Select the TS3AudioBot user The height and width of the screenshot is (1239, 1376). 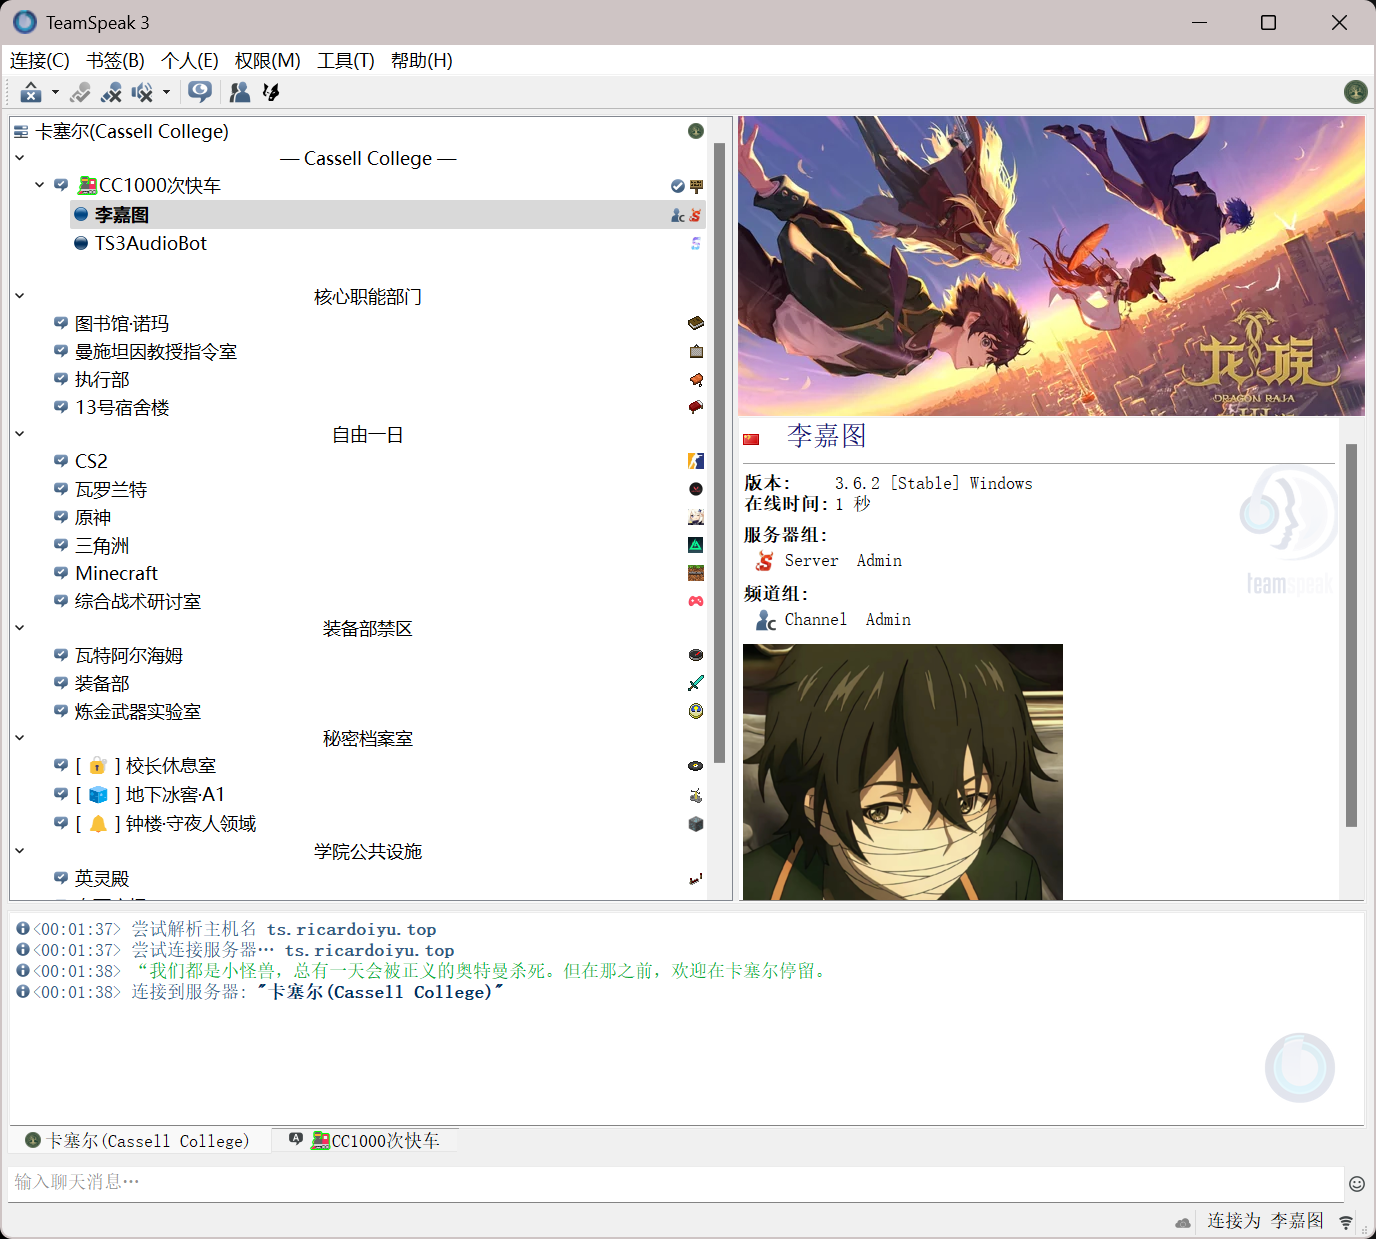150,243
